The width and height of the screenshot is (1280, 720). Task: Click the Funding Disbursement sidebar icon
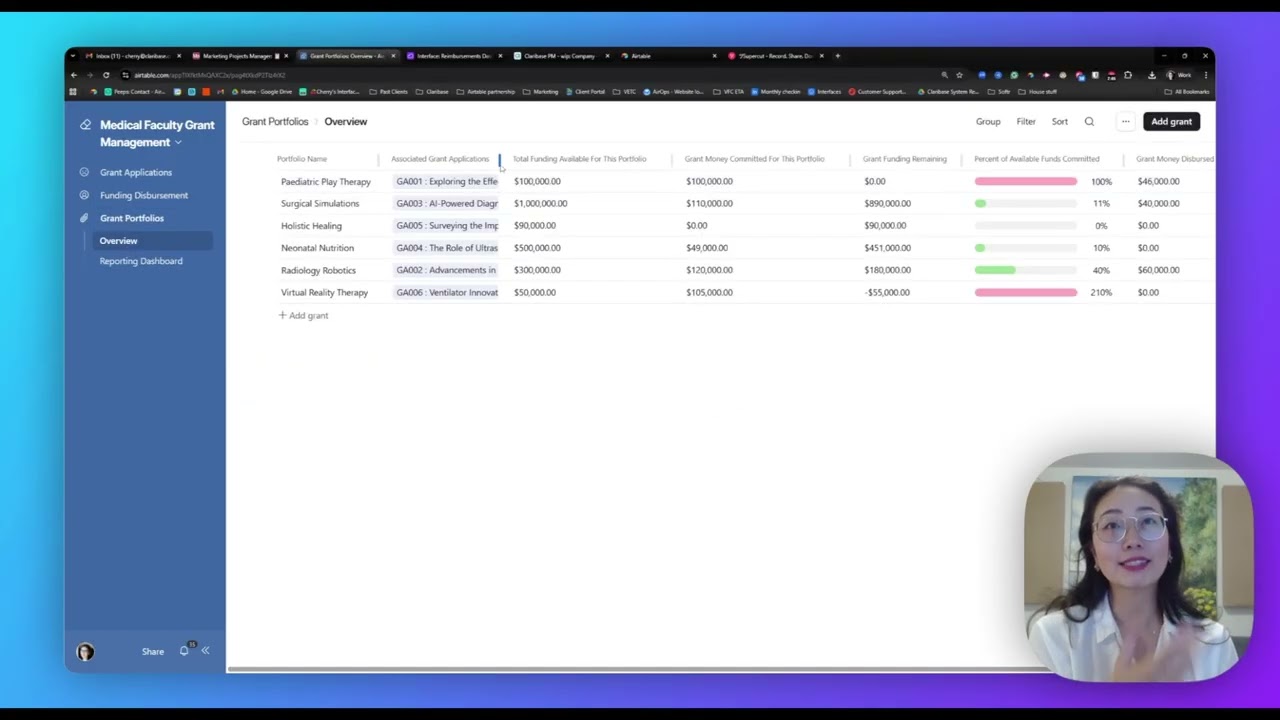[x=84, y=195]
